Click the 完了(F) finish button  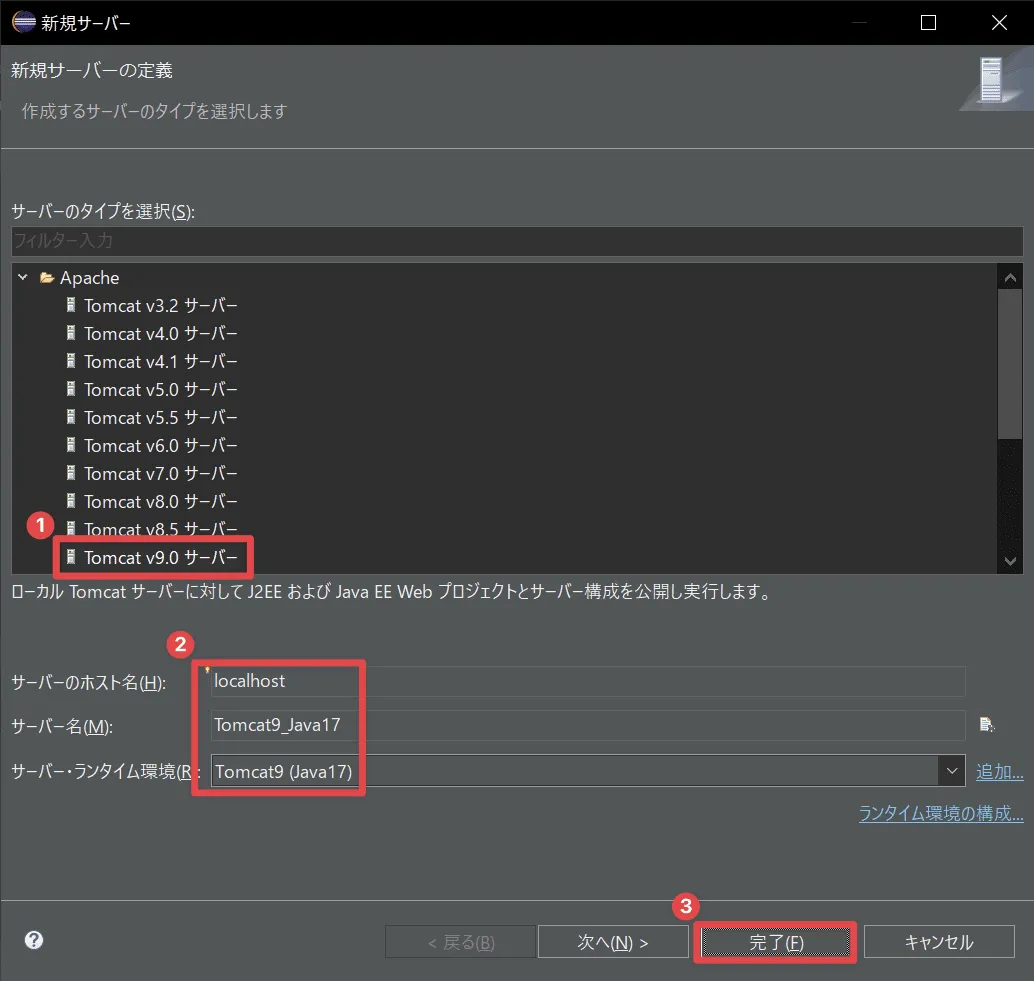click(x=776, y=942)
